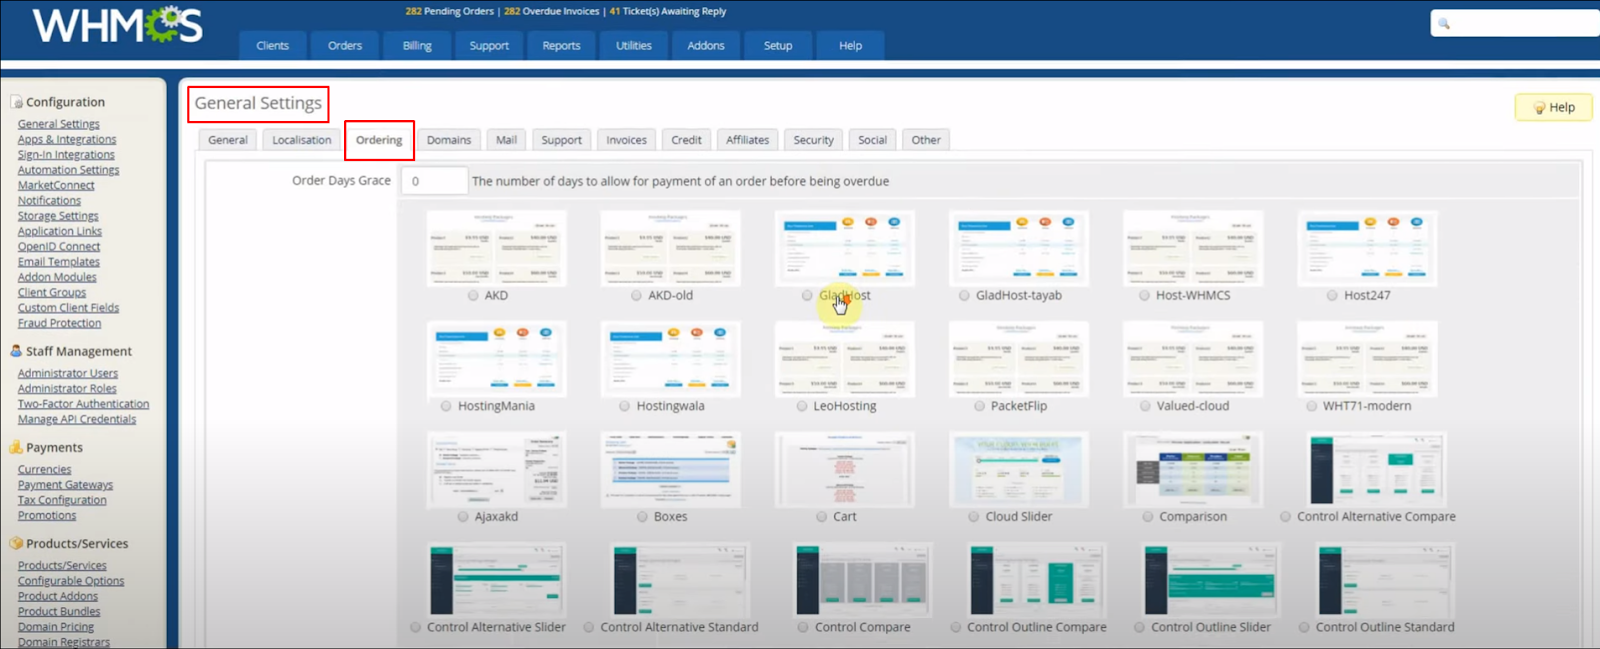1600x649 pixels.
Task: Click the Help lightbulb icon
Action: point(1540,108)
